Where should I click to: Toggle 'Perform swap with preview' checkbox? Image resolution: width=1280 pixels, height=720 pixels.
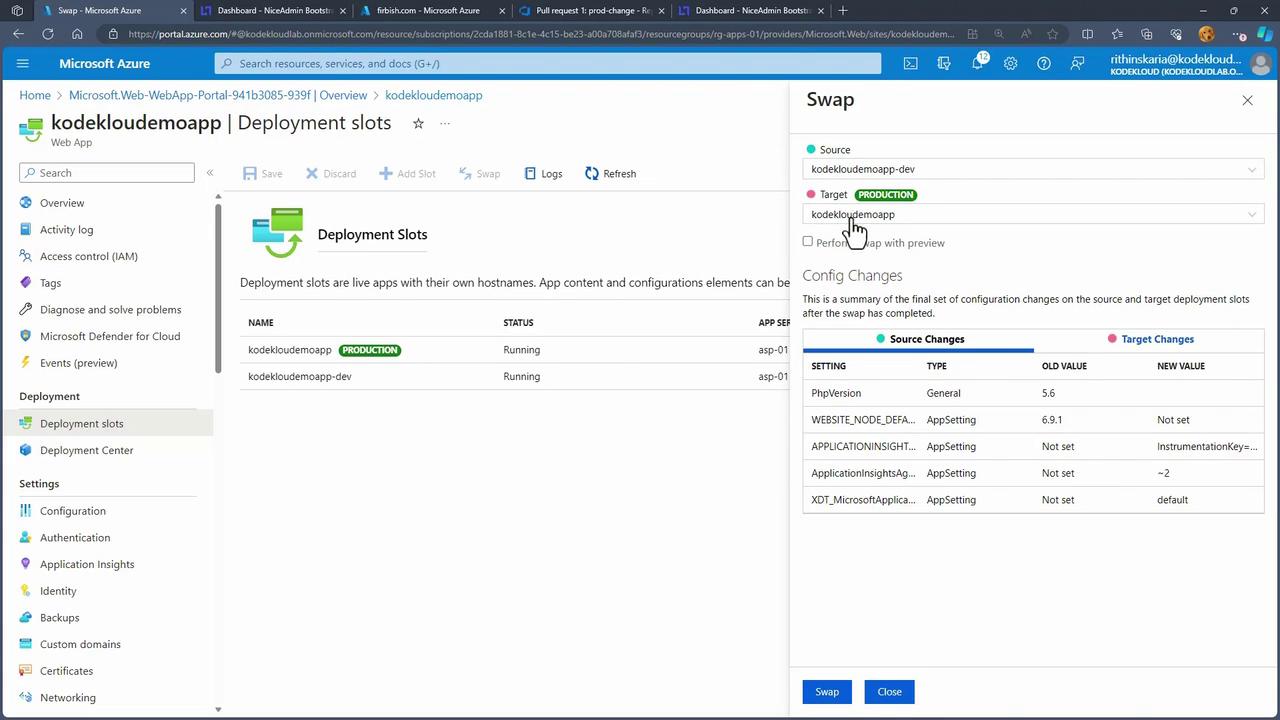[808, 242]
